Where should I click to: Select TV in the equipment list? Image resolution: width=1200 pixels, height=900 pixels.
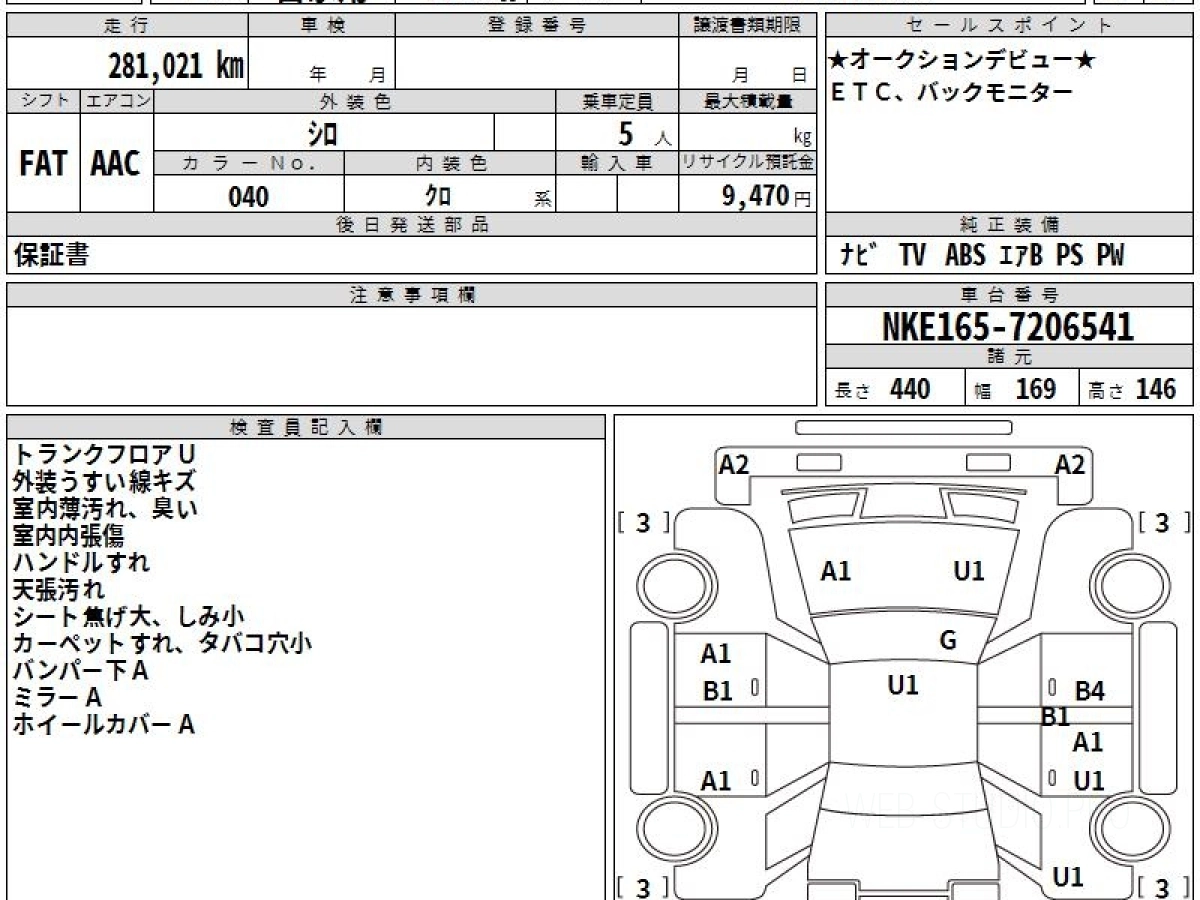911,256
